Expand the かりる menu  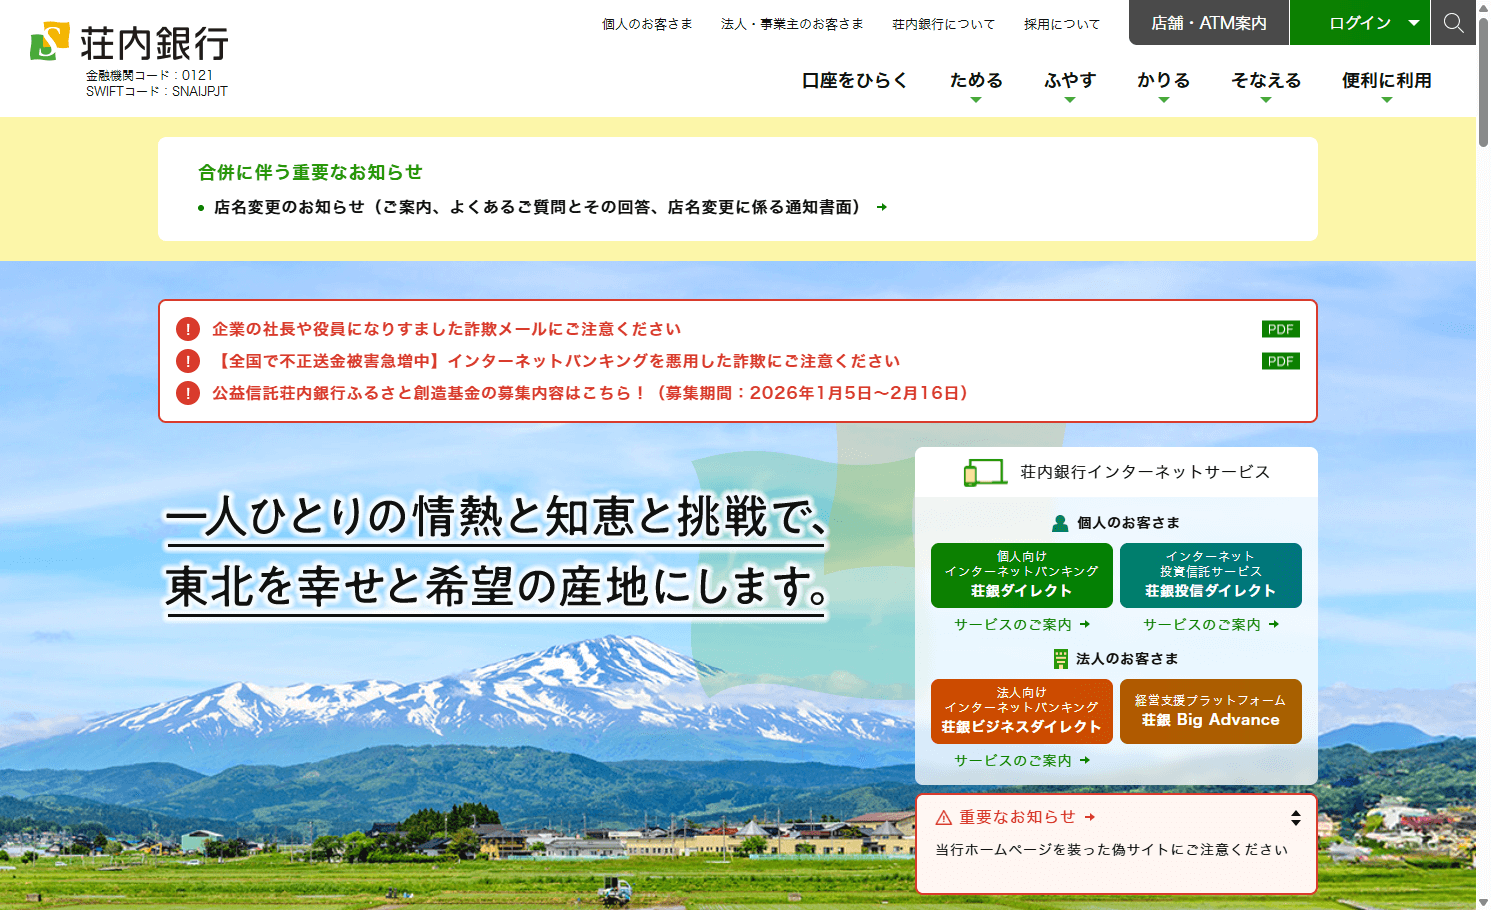pos(1163,82)
